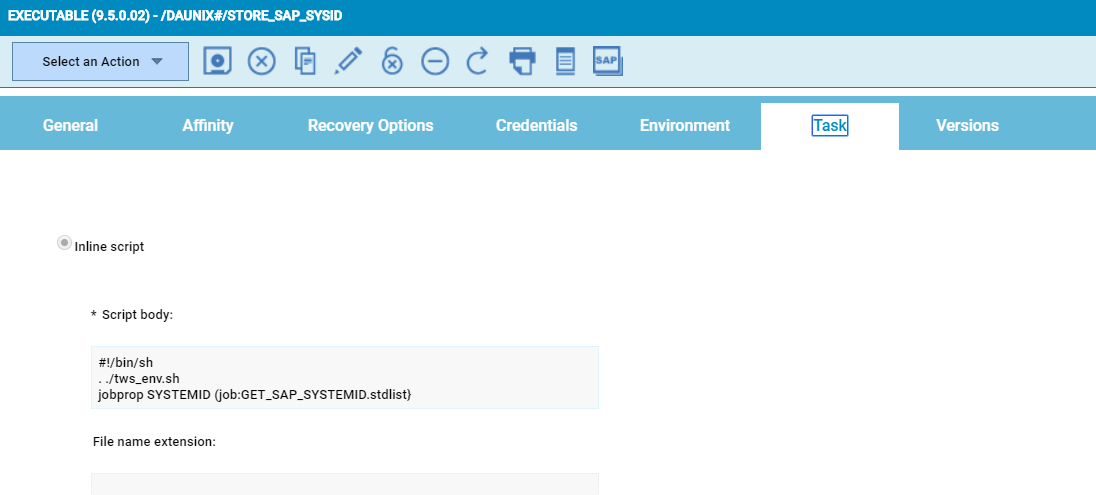
Task: Switch to the Environment tab
Action: click(685, 126)
